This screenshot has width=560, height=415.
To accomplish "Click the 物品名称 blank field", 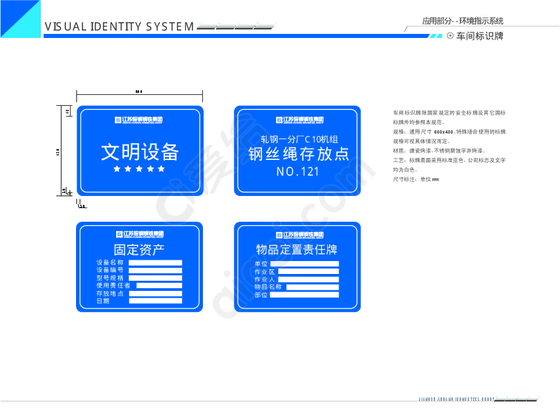I will [x=312, y=287].
